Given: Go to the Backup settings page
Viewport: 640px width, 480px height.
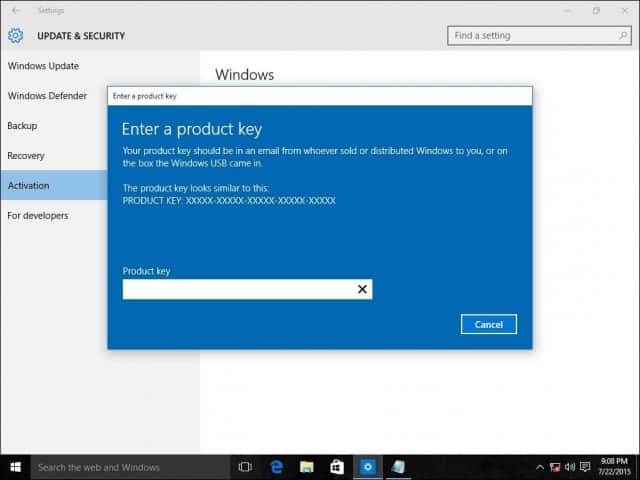Looking at the screenshot, I should coord(22,126).
